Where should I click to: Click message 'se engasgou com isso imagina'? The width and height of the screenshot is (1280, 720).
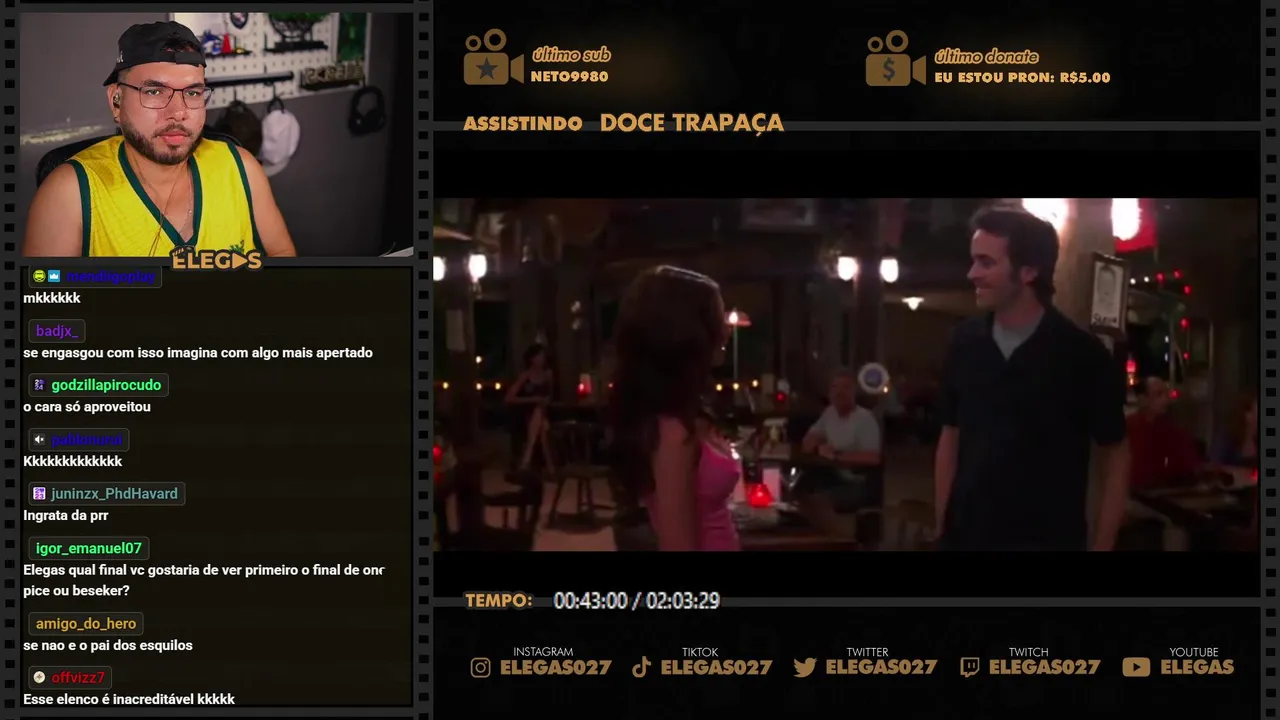click(198, 353)
